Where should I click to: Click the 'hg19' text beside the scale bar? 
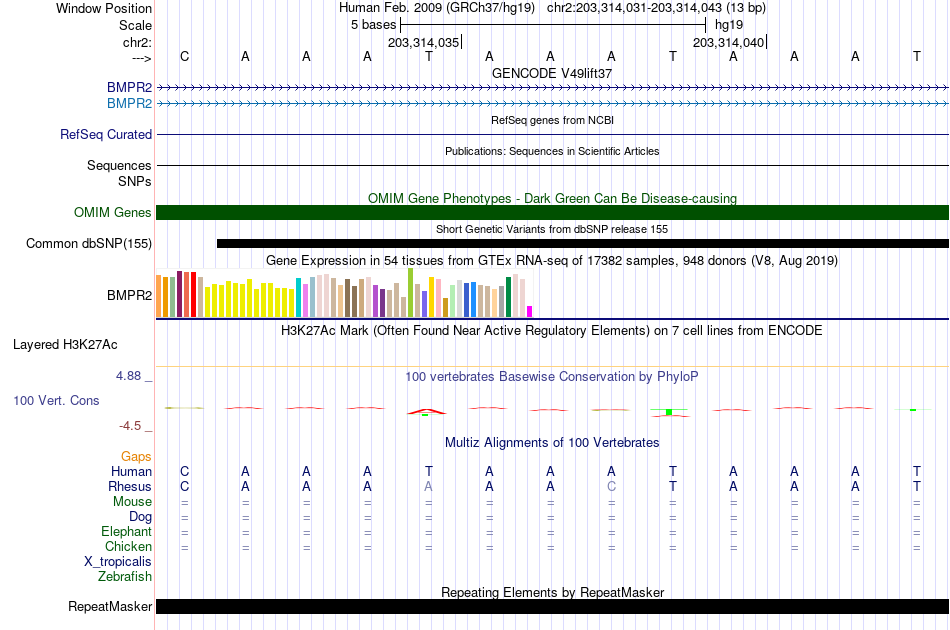coord(729,25)
